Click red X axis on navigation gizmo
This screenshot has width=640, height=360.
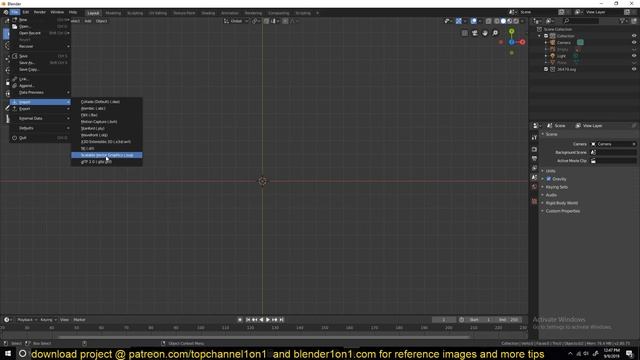[x=522, y=42]
